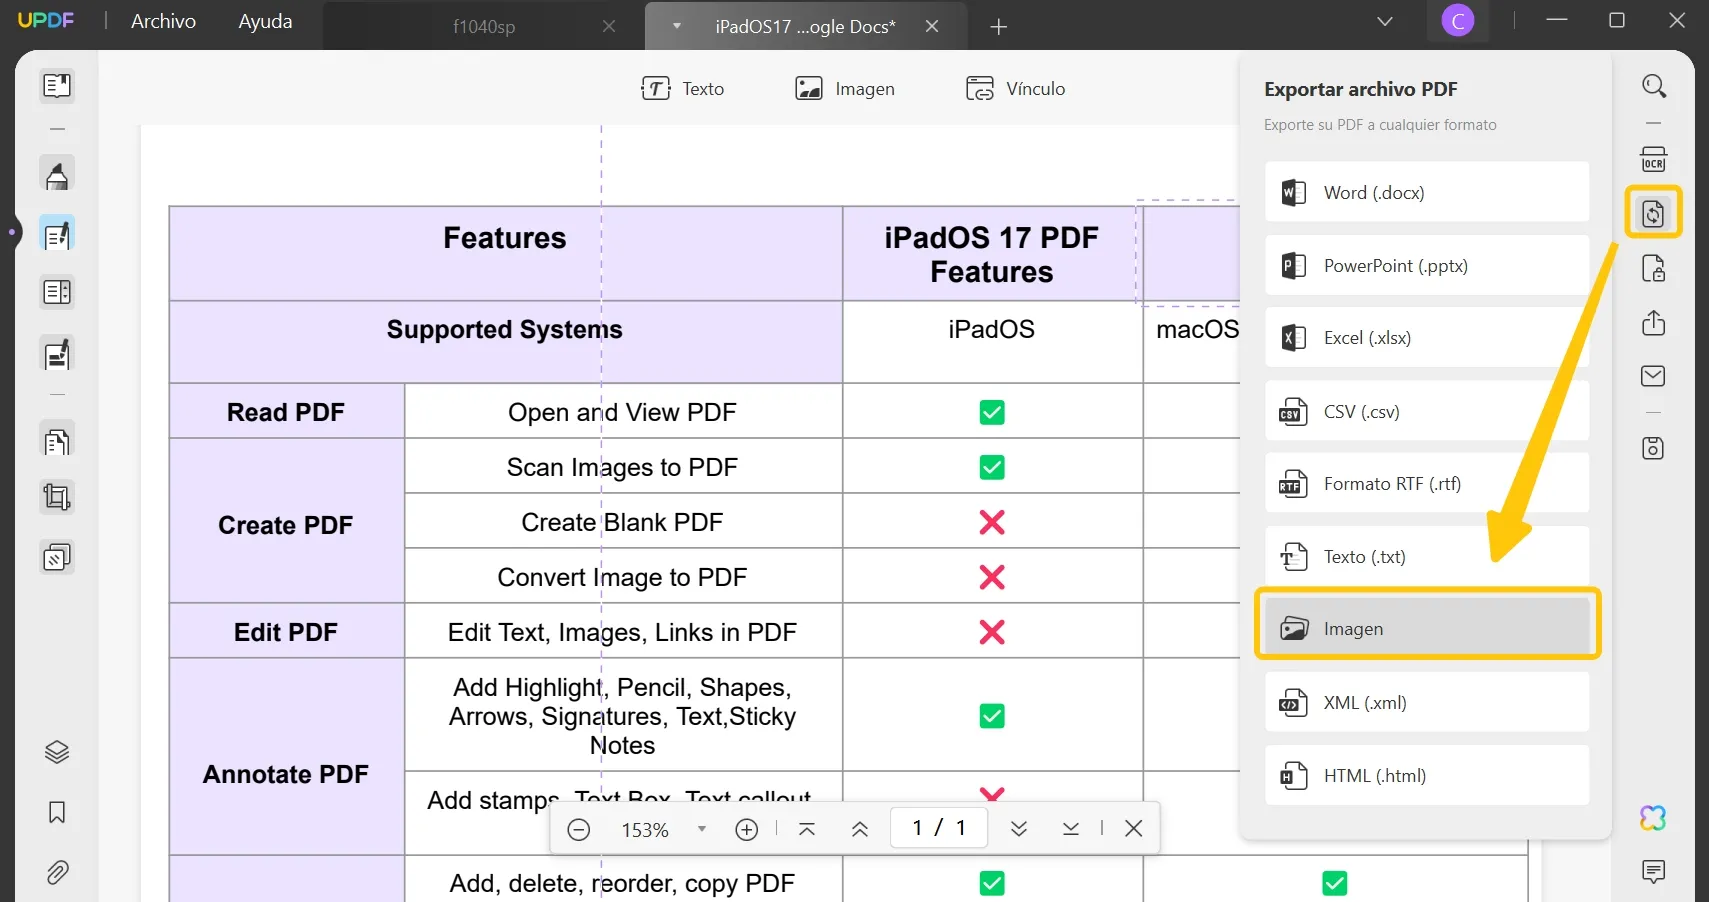Go to next page arrow
This screenshot has width=1709, height=902.
(1019, 829)
